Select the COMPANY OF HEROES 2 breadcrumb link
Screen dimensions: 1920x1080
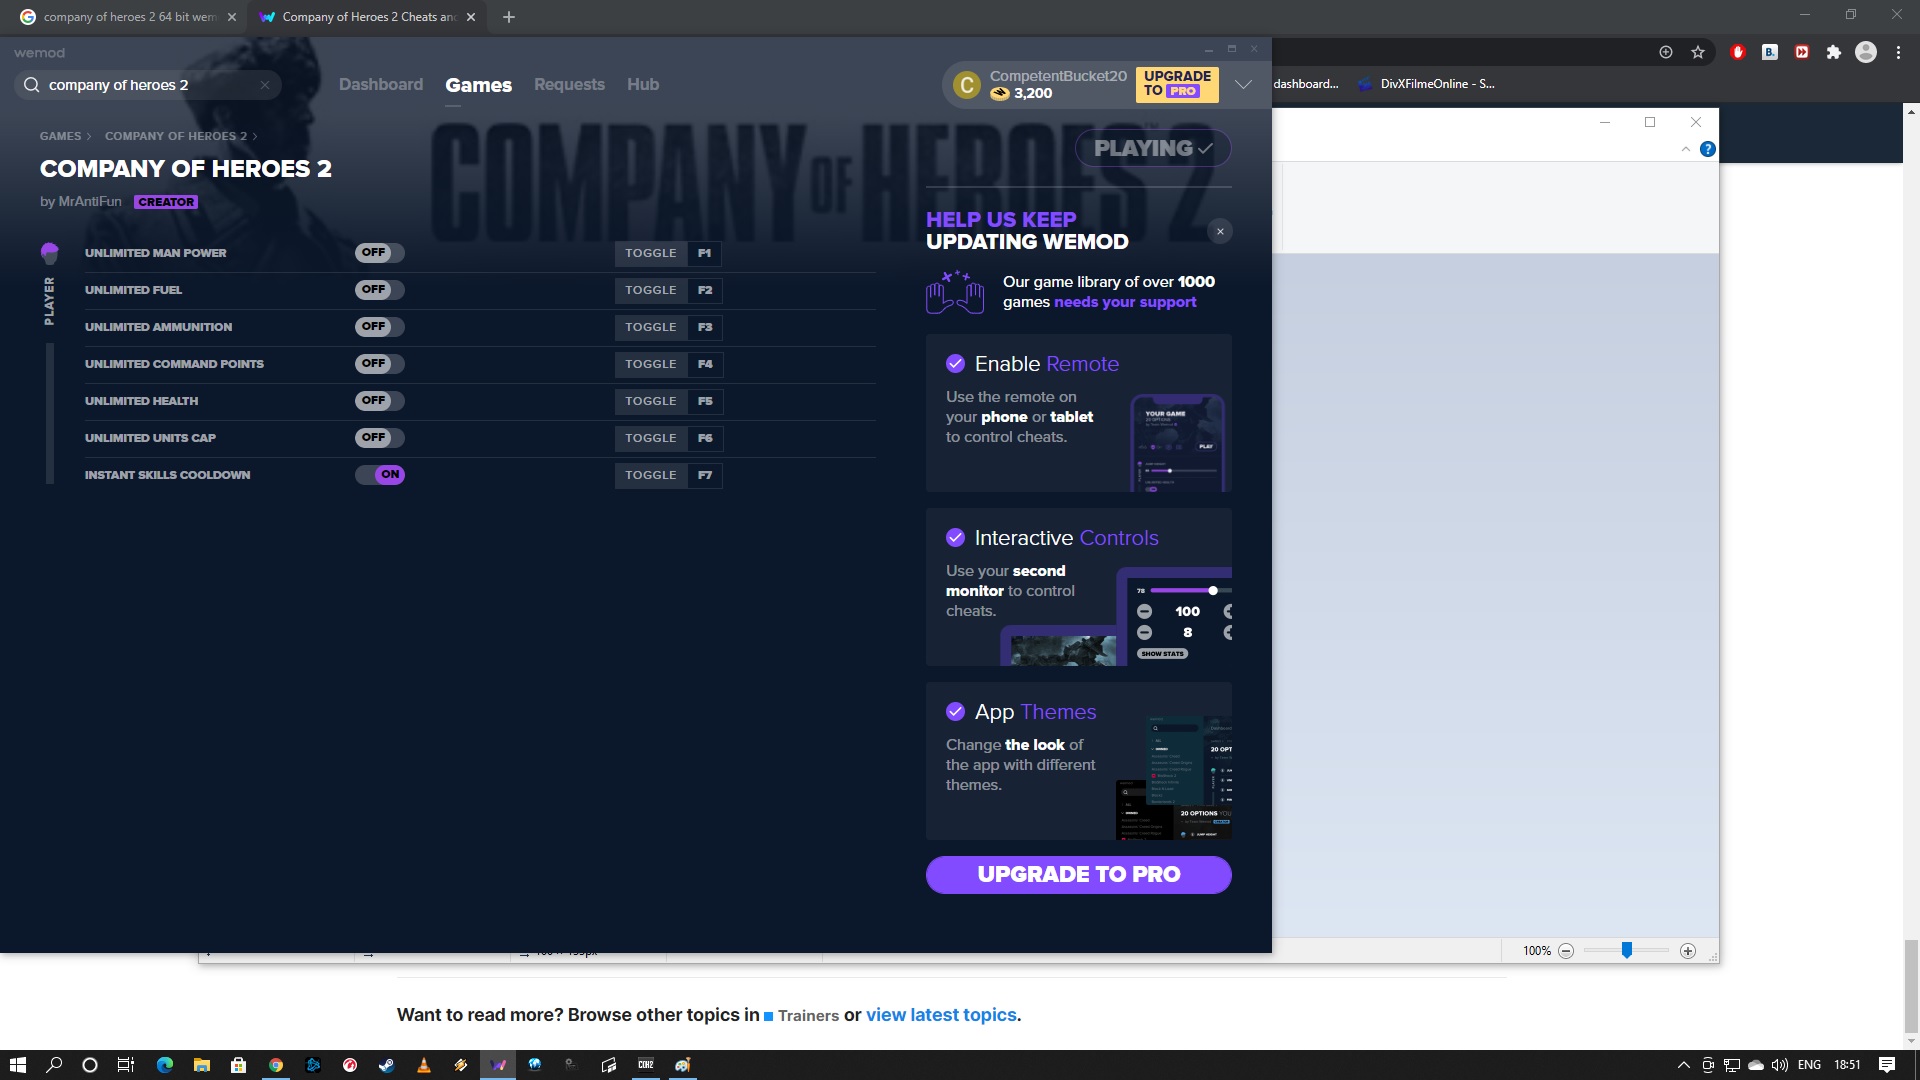pos(175,135)
